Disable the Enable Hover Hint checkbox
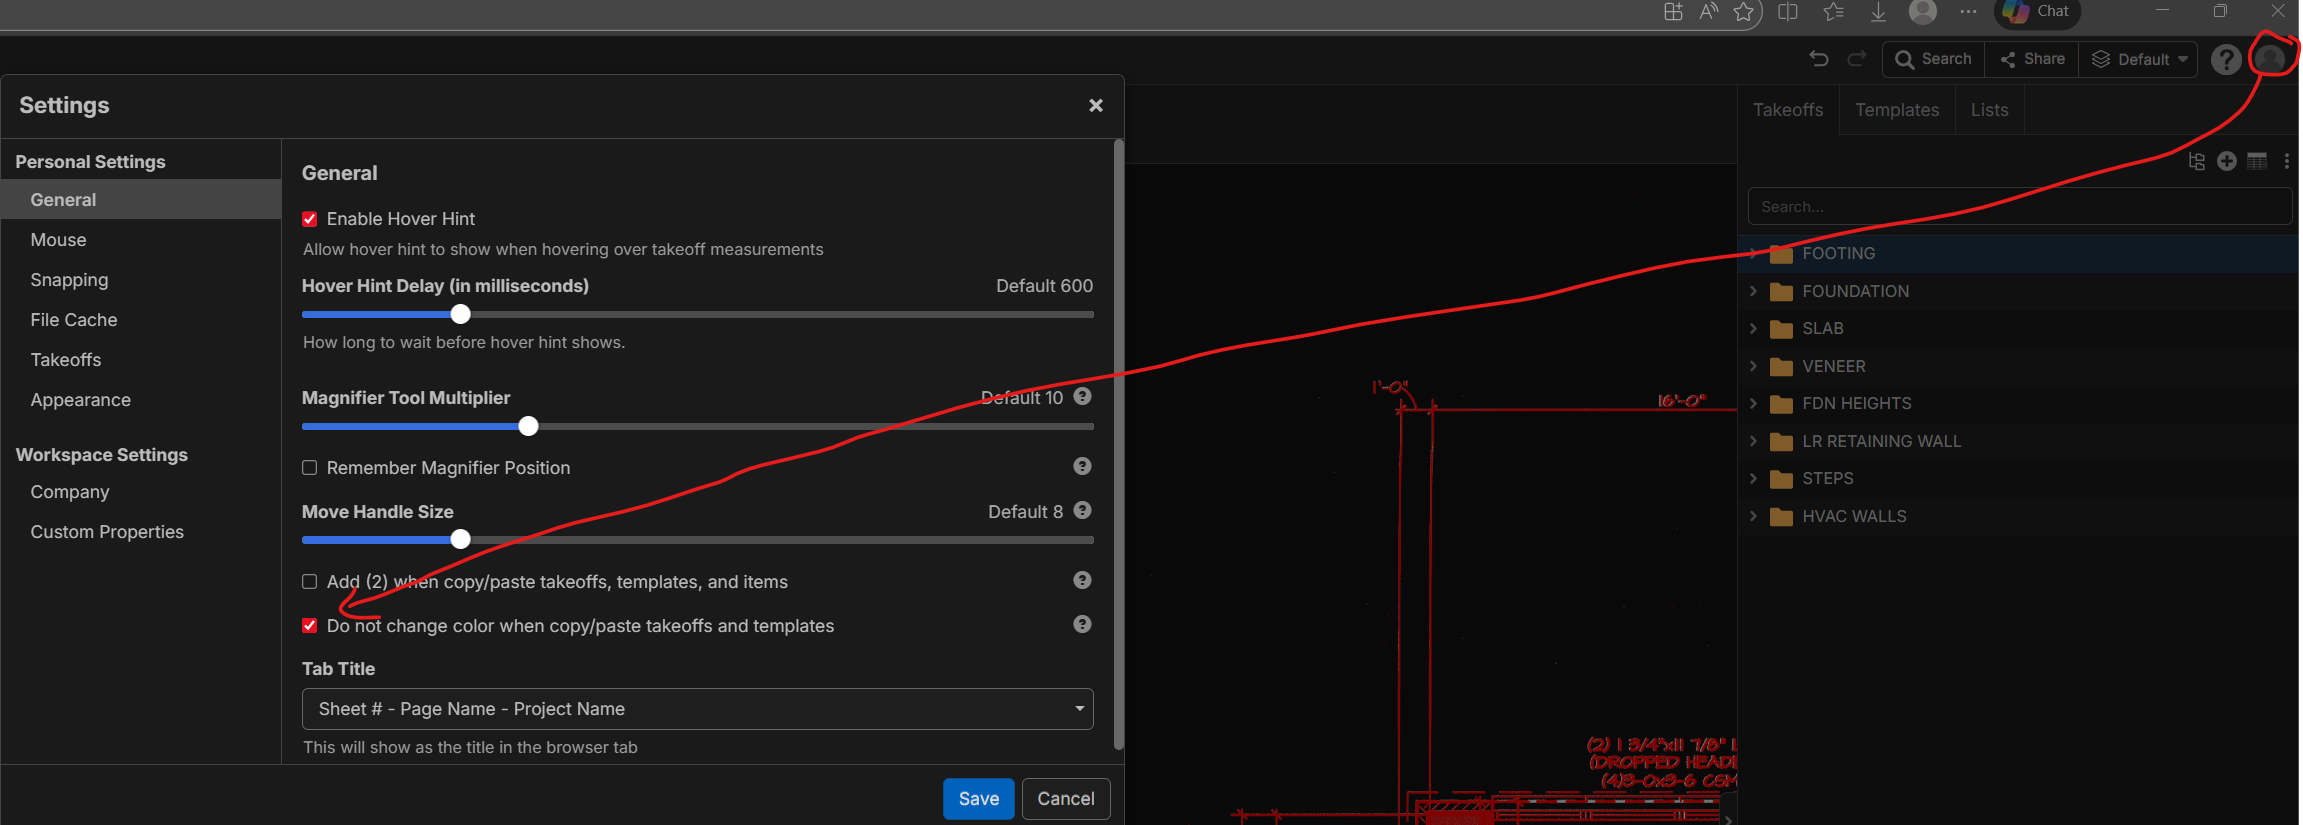This screenshot has height=825, width=2303. (x=310, y=219)
